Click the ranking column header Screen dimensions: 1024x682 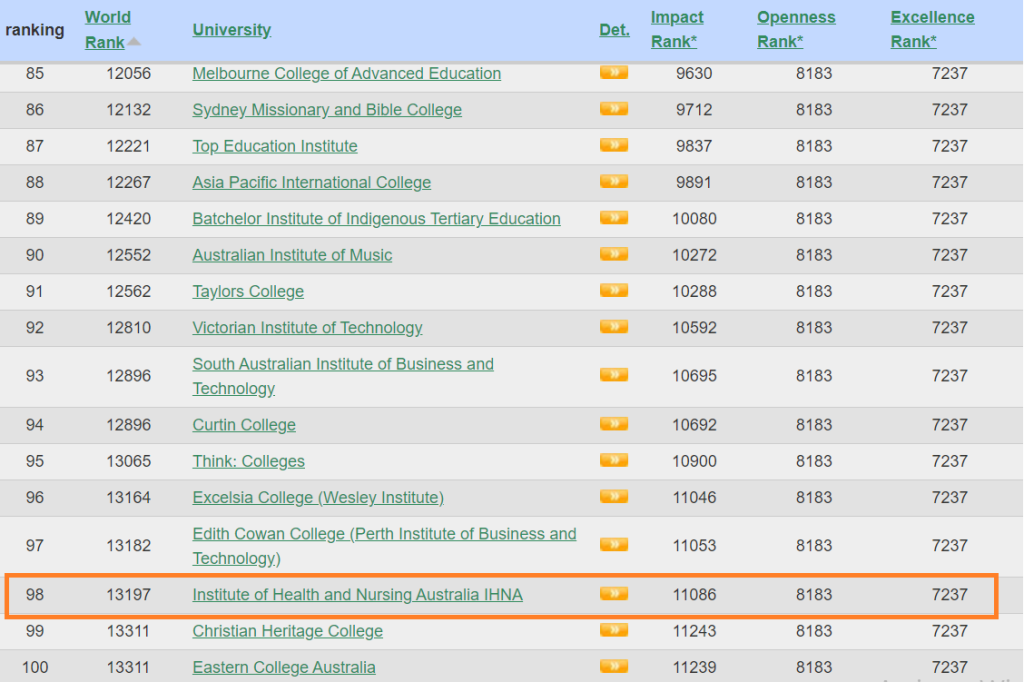tap(35, 30)
